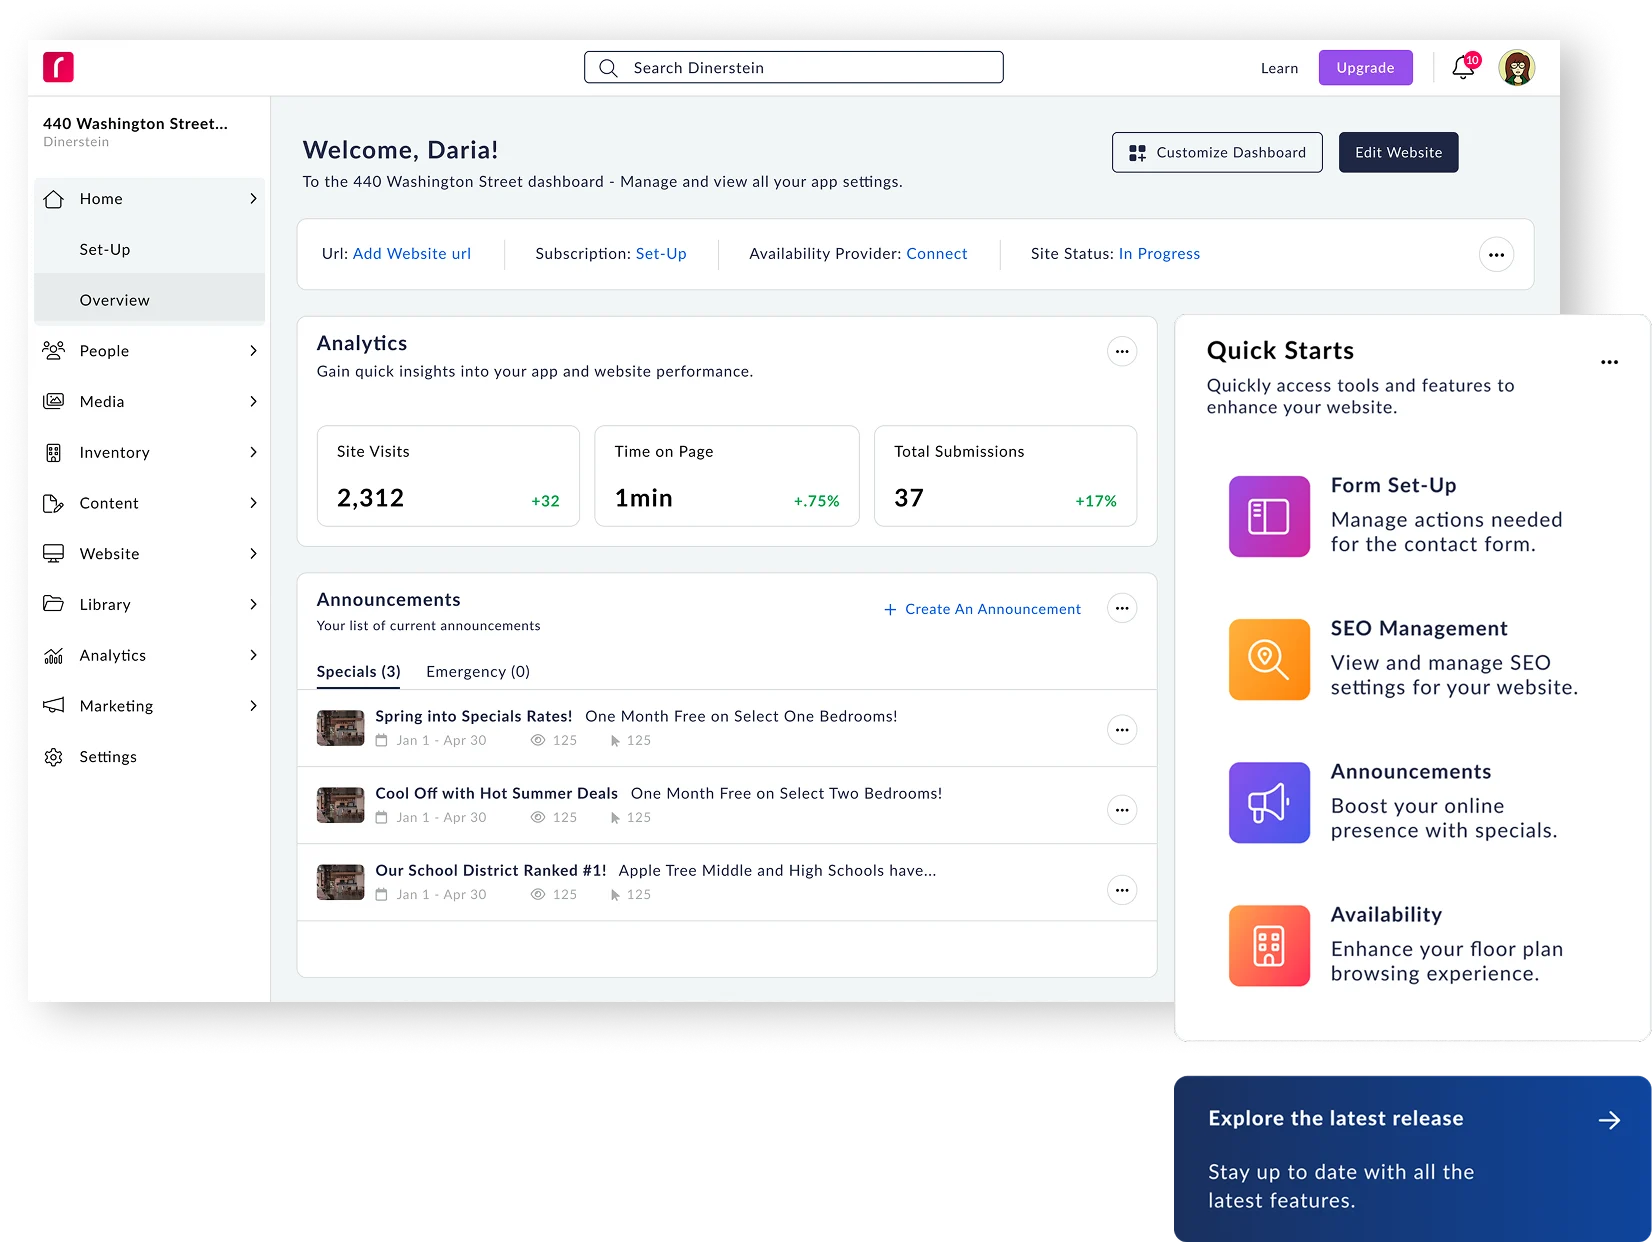Switch to the Specials (3) tab
Image resolution: width=1652 pixels, height=1242 pixels.
[358, 672]
